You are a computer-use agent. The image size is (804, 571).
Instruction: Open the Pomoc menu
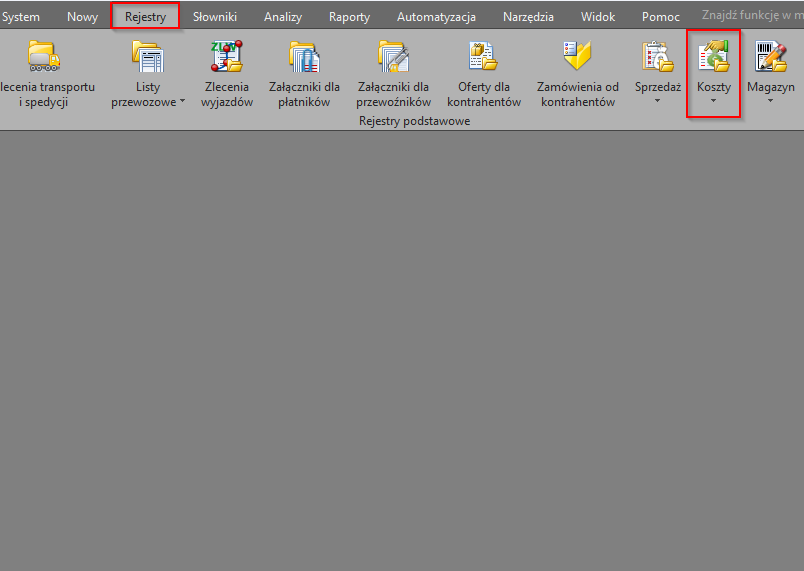[x=660, y=17]
